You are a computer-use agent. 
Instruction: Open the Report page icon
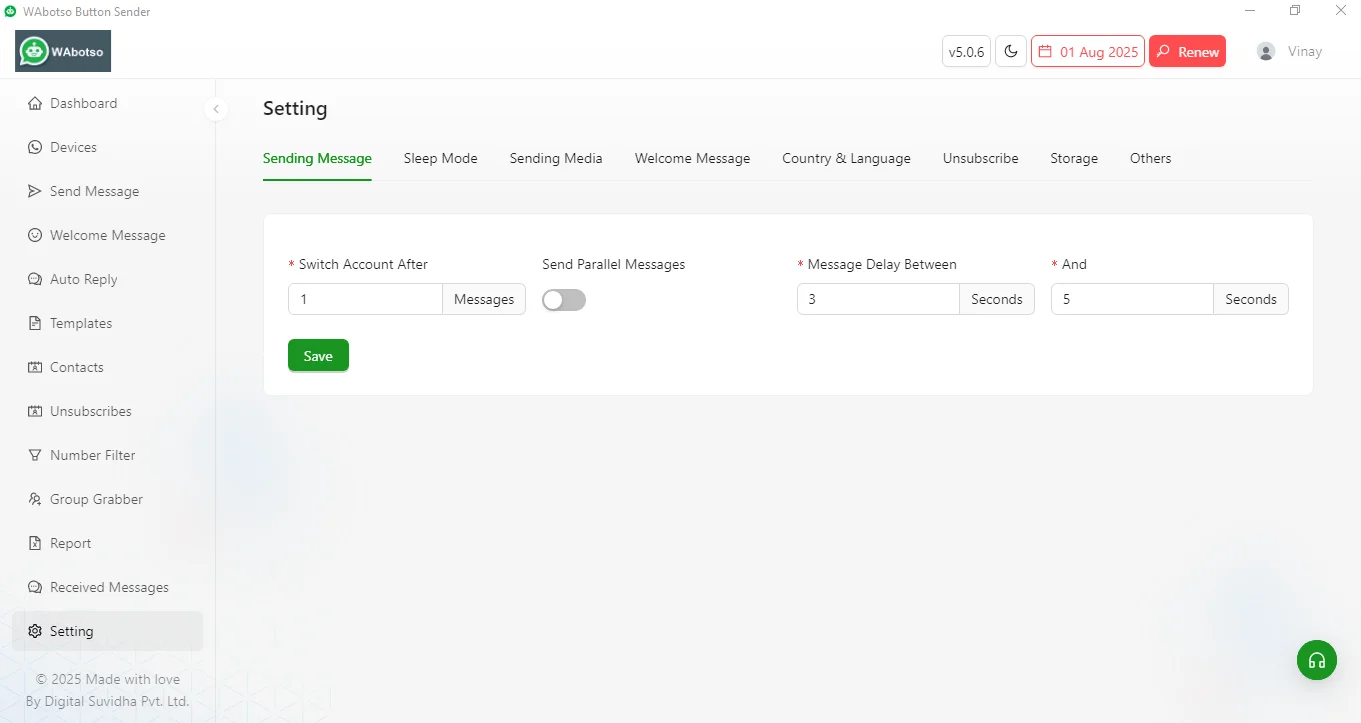point(35,543)
